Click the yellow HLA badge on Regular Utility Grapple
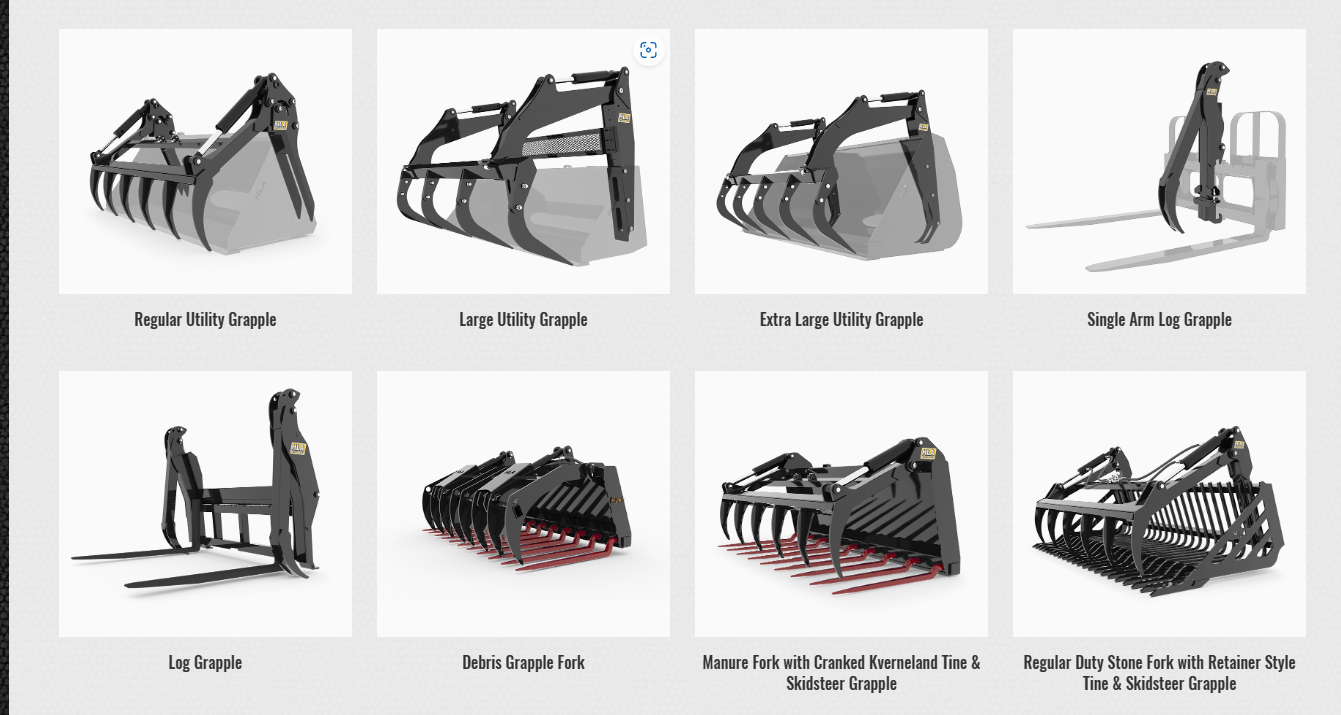 click(x=281, y=126)
